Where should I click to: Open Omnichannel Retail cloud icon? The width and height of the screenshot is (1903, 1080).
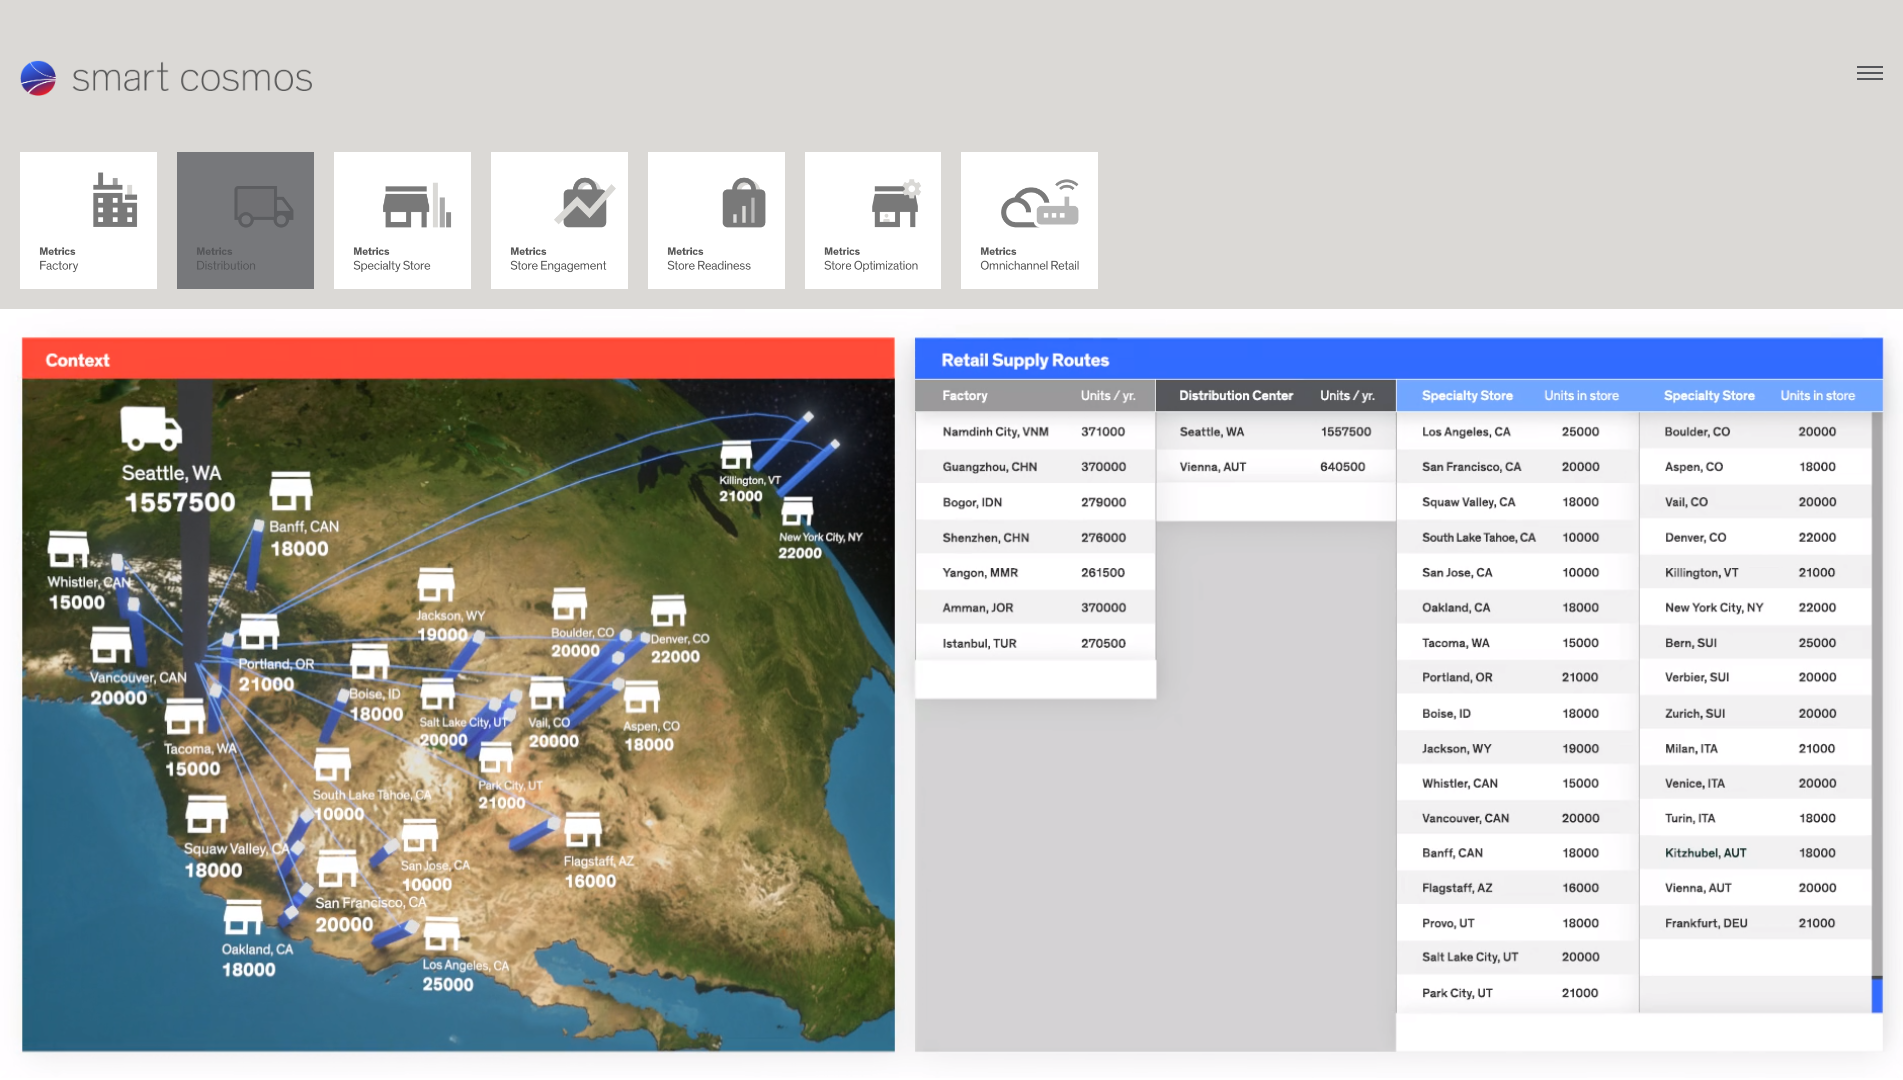click(x=1040, y=204)
